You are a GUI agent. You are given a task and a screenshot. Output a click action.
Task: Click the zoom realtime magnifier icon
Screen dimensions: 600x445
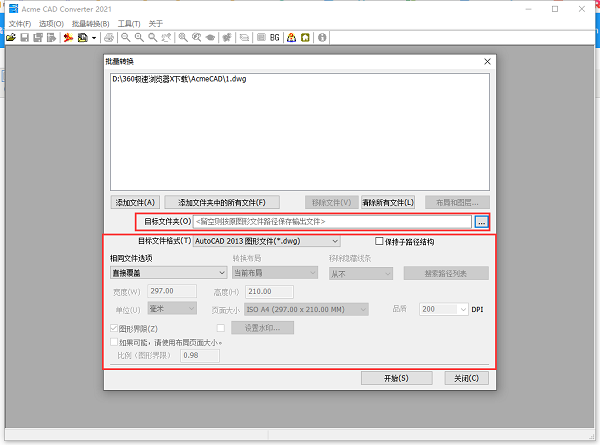(x=197, y=37)
